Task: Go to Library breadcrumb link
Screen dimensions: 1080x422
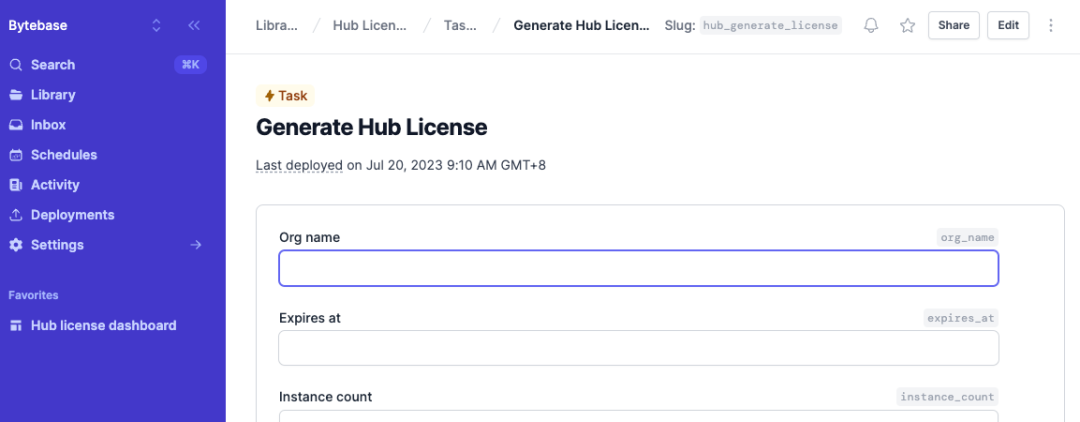Action: [x=277, y=26]
